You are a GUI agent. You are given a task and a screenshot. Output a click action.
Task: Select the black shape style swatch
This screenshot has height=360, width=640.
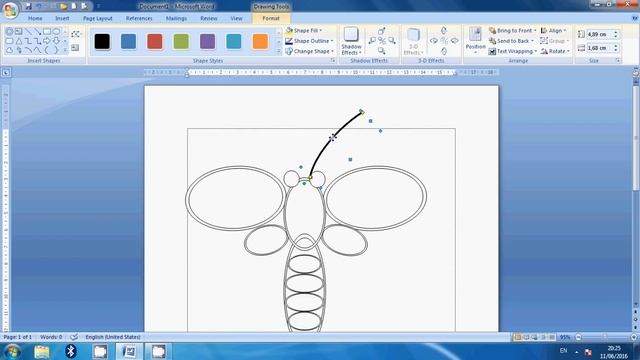102,41
